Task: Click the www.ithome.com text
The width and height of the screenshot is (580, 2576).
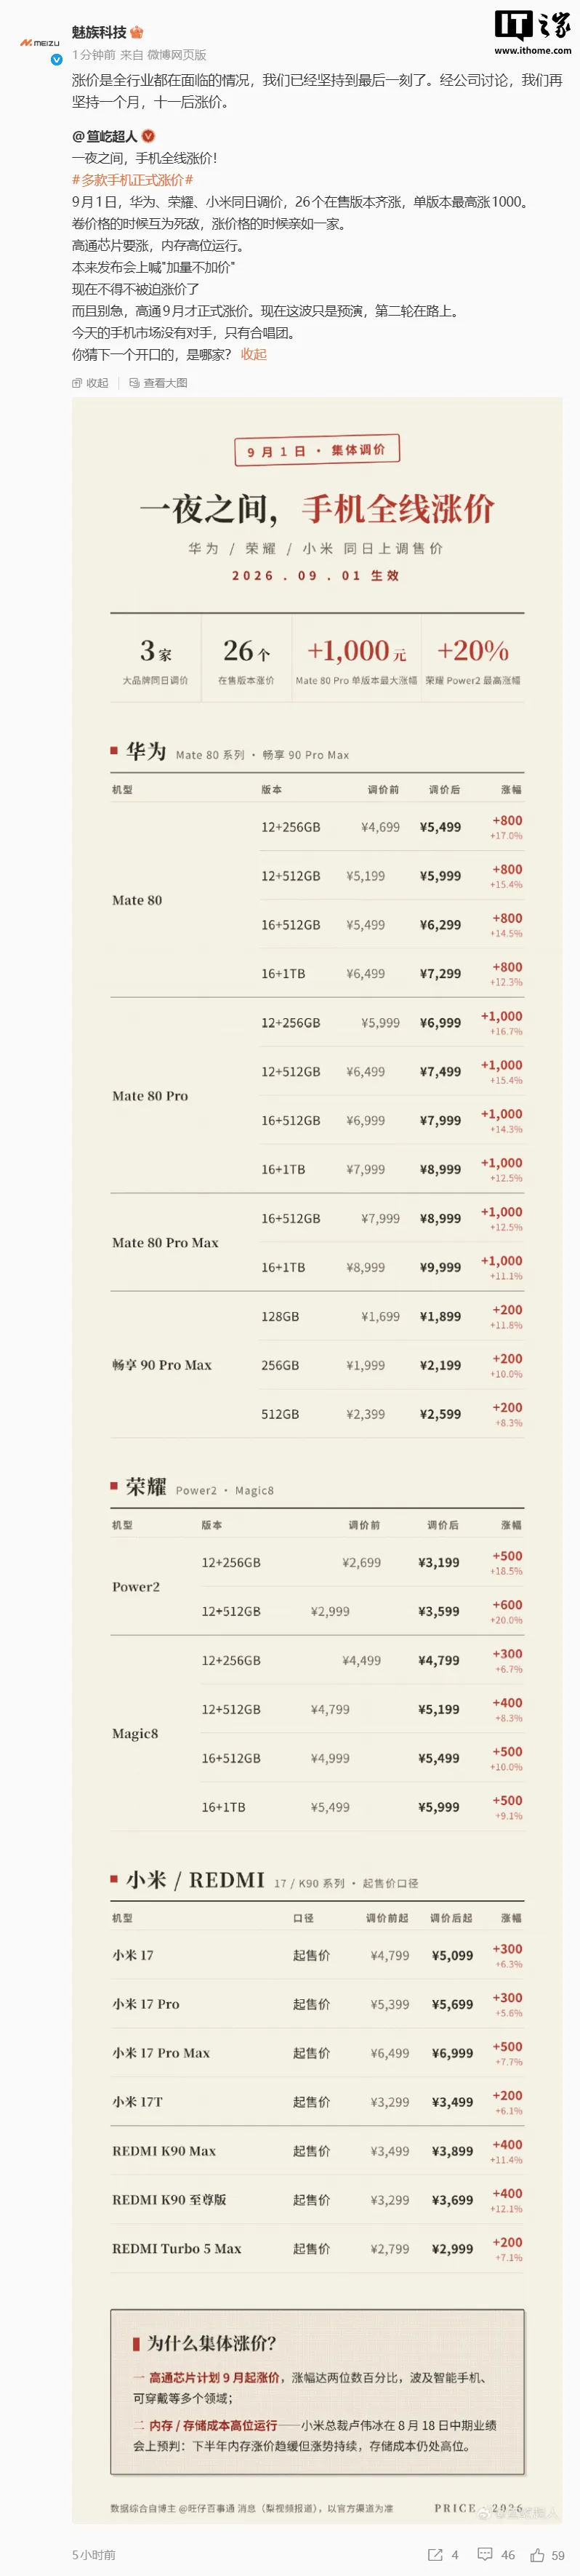Action: pyautogui.click(x=533, y=50)
